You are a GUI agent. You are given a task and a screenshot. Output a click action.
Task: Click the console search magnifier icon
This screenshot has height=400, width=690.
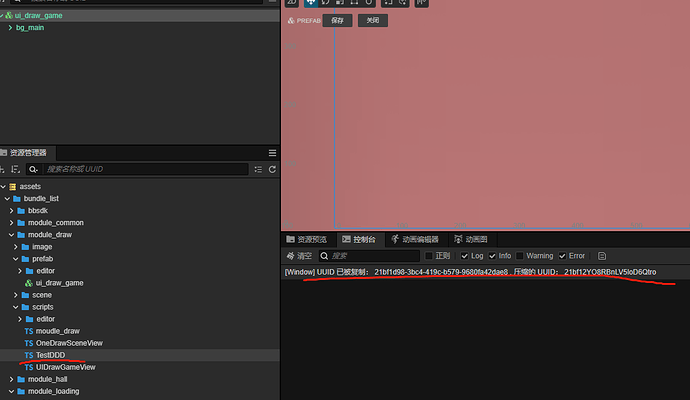point(324,256)
